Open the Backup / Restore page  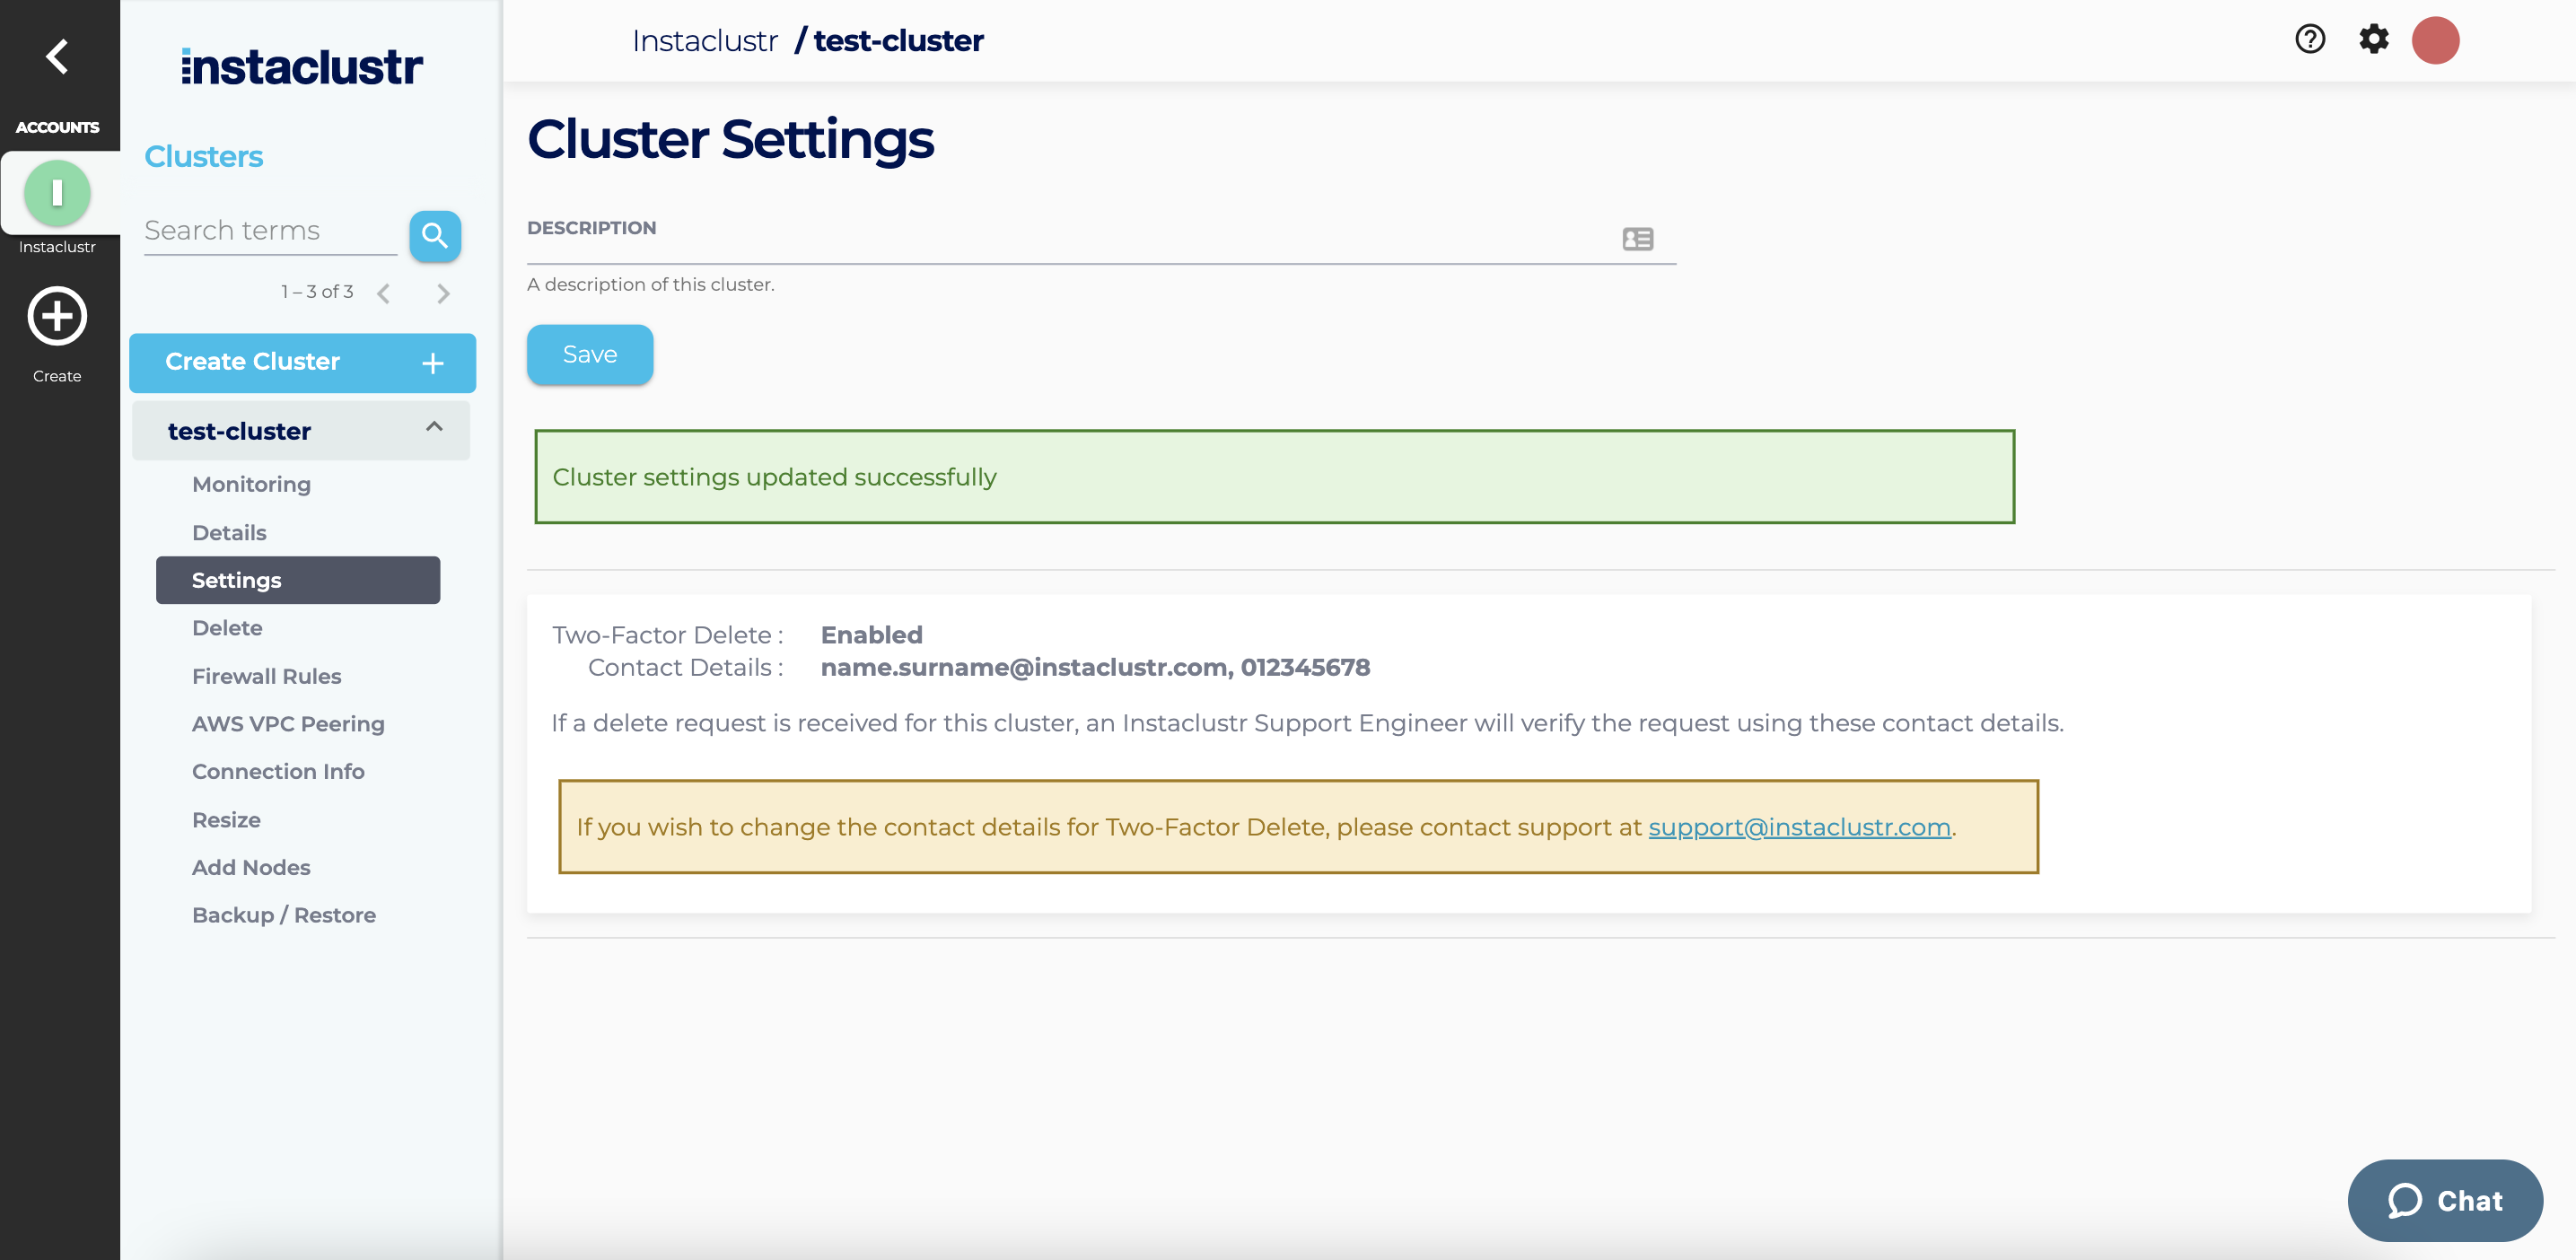coord(284,915)
